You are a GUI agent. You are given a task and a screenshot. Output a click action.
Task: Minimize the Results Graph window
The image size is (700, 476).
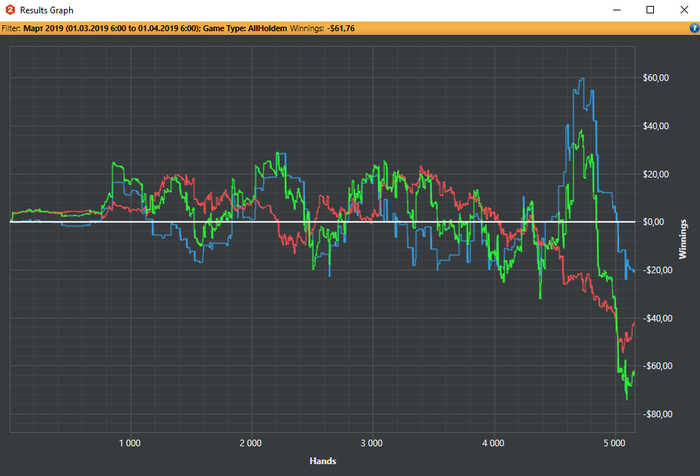(617, 10)
